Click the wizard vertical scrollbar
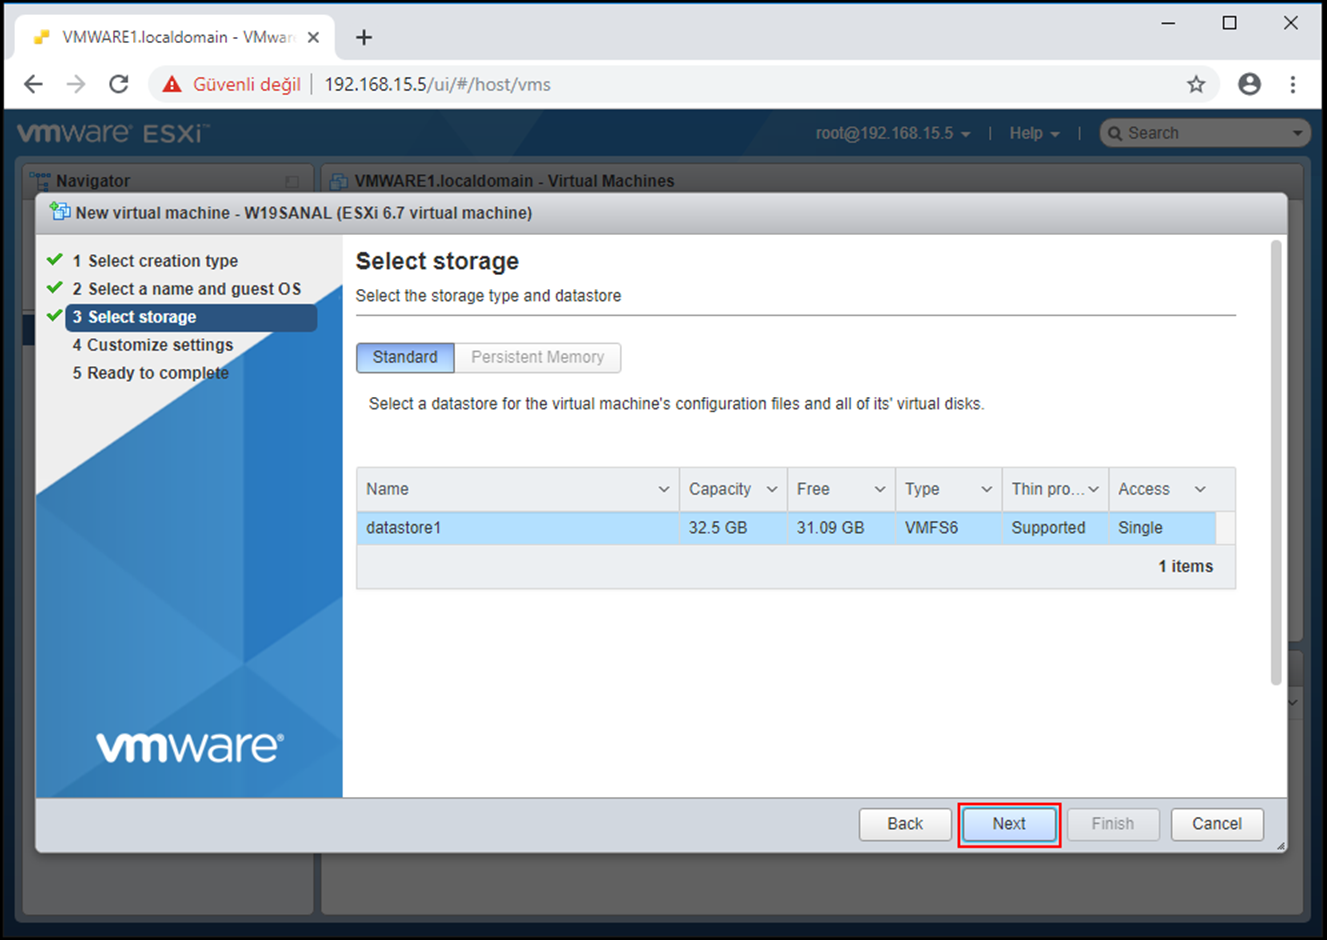The image size is (1327, 940). click(1275, 462)
